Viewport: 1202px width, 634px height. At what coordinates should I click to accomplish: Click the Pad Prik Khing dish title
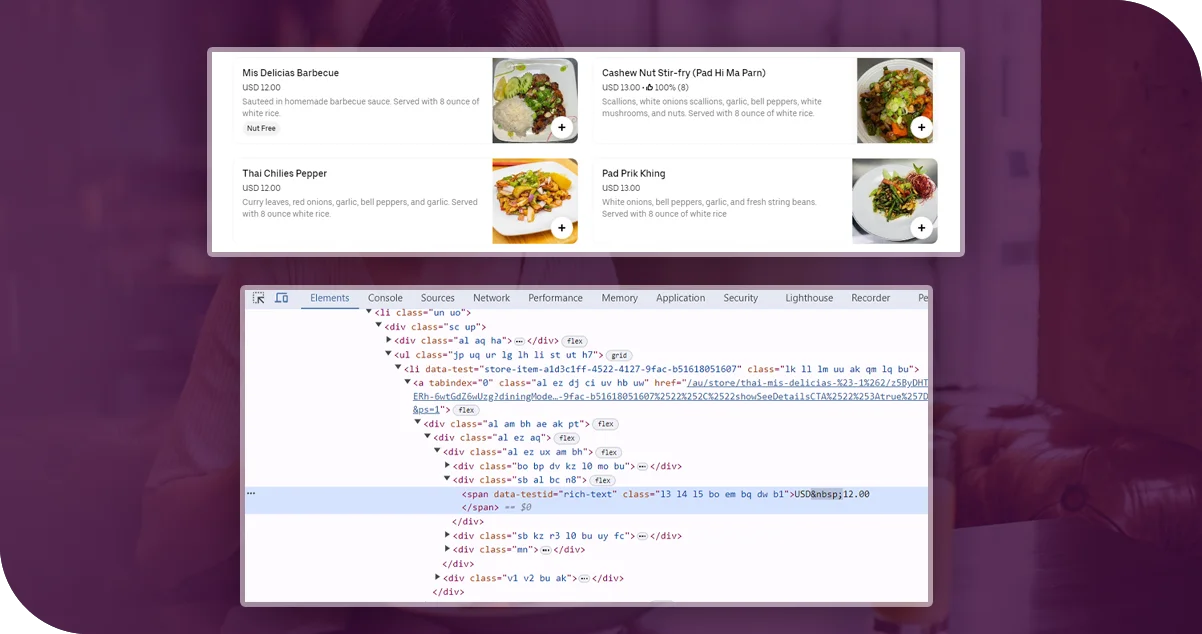point(633,174)
